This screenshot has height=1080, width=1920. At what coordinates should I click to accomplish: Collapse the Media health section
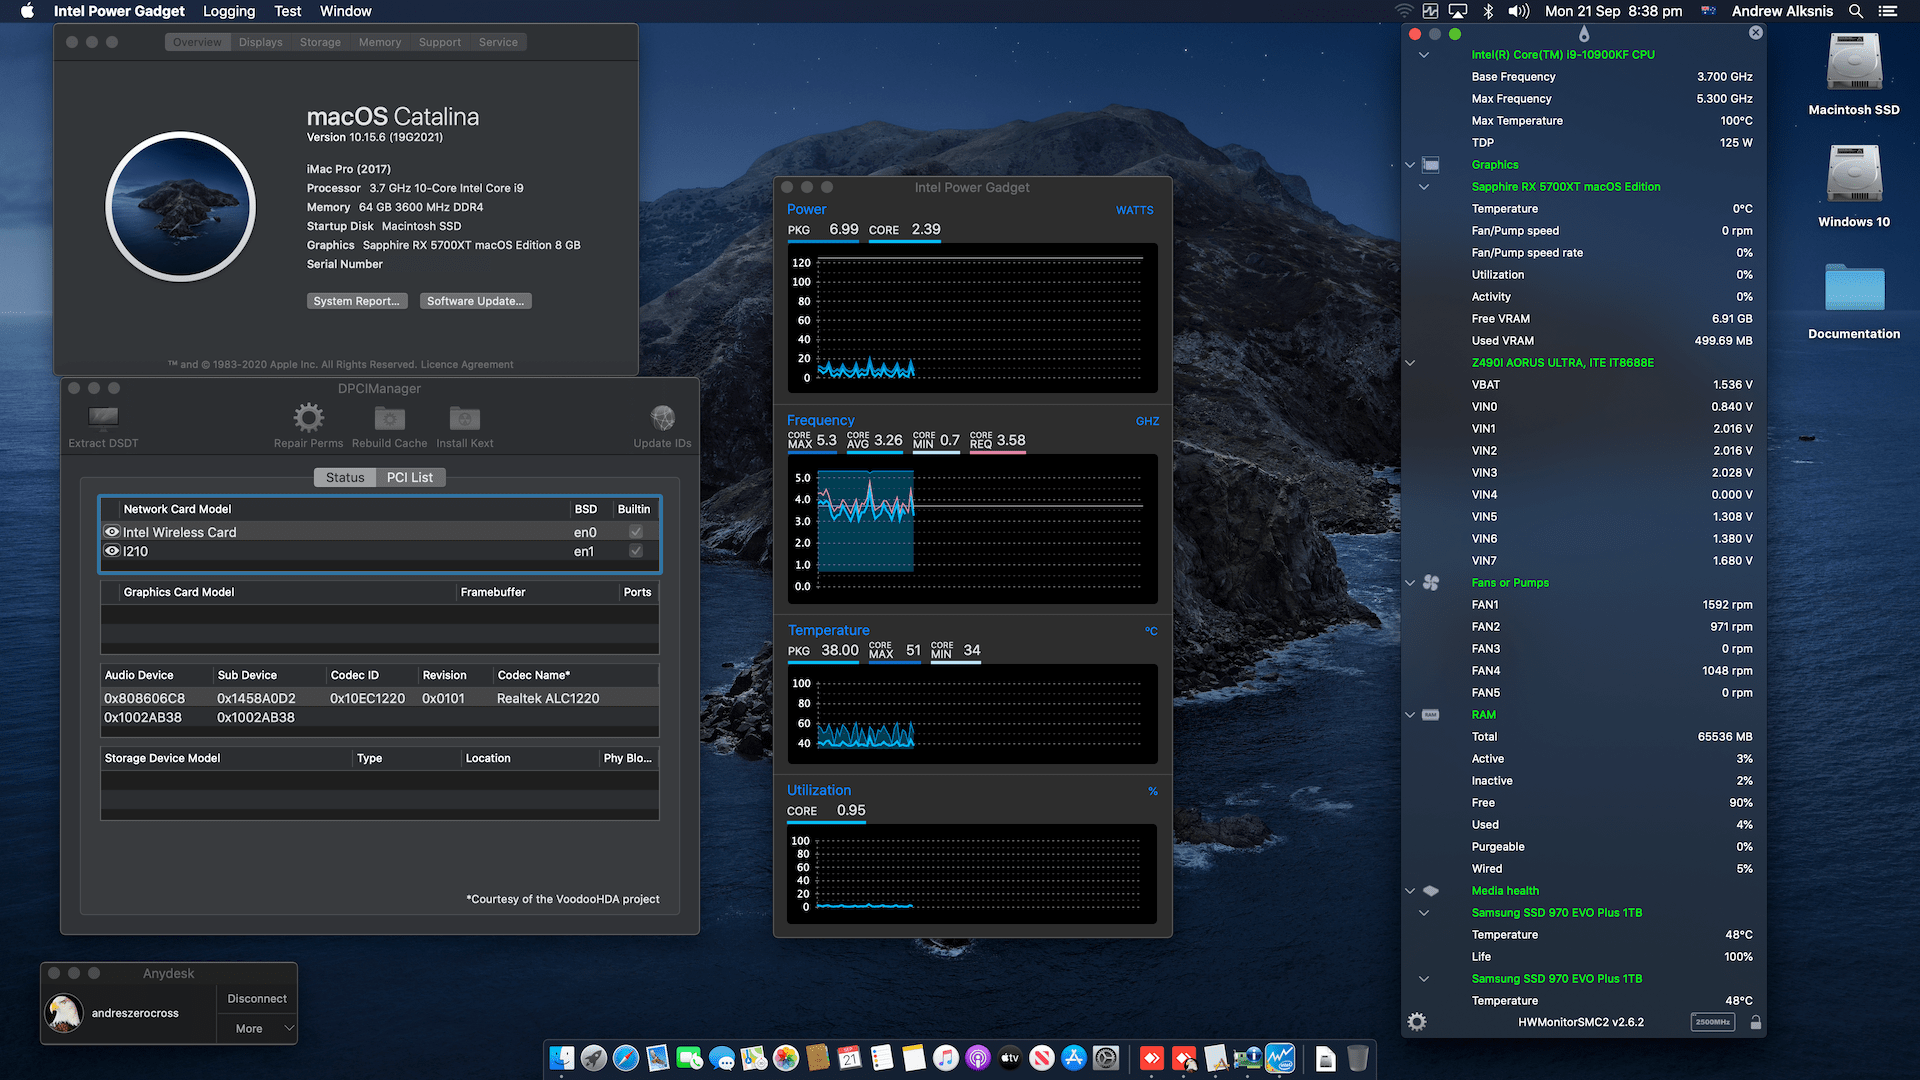(x=1410, y=891)
